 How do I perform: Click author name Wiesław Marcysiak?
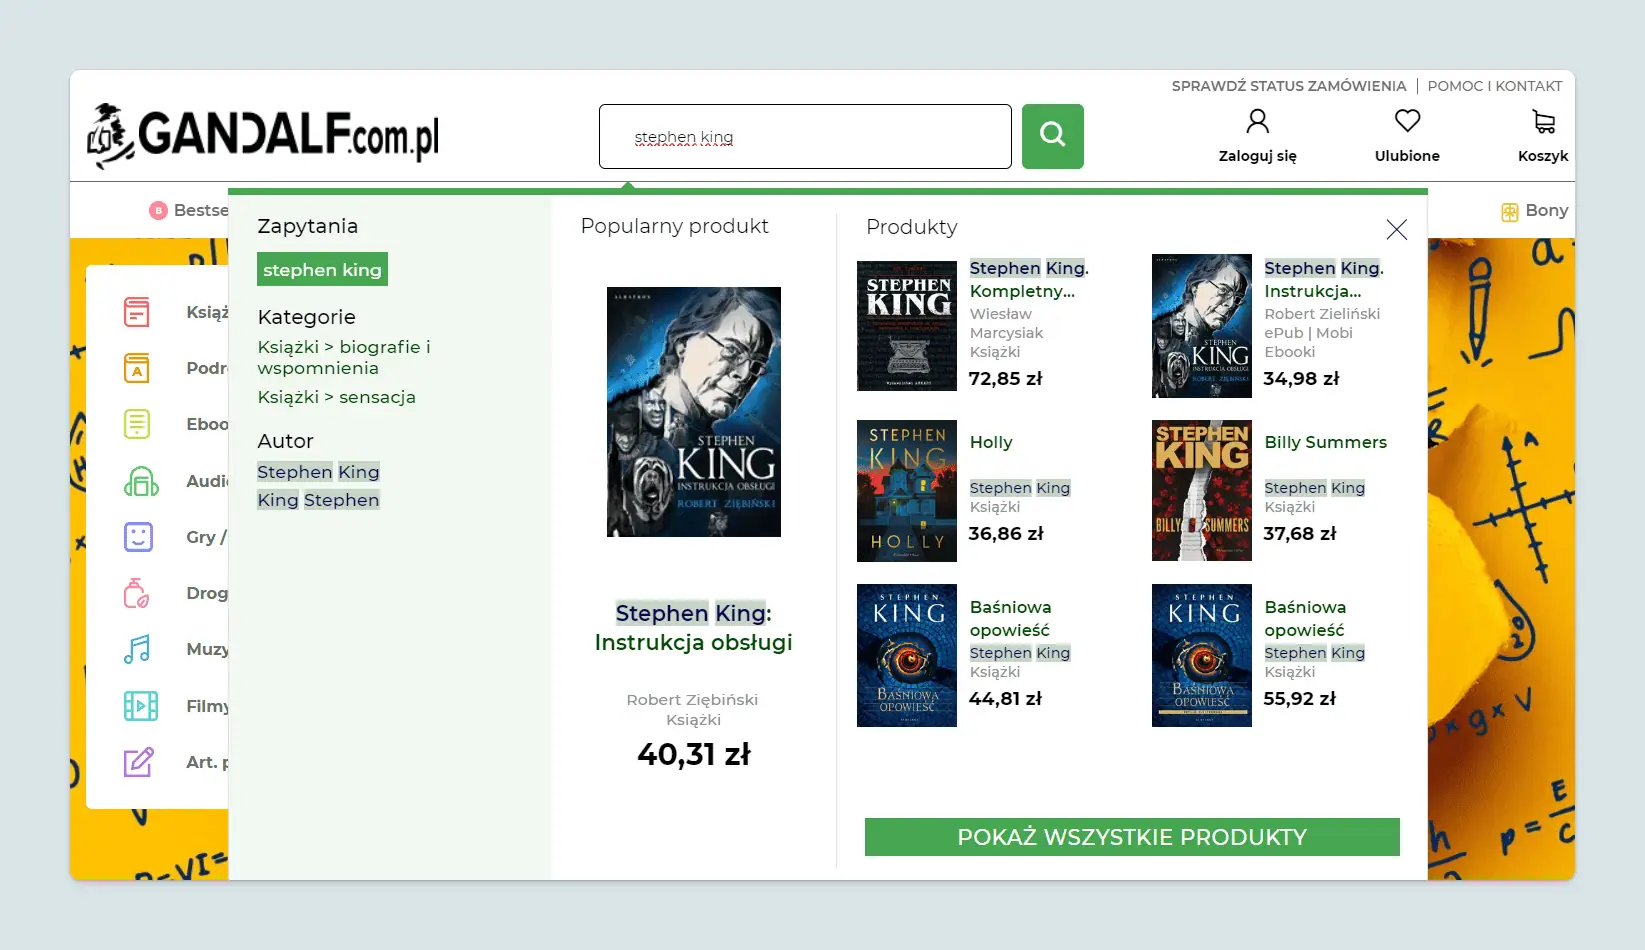point(1006,323)
